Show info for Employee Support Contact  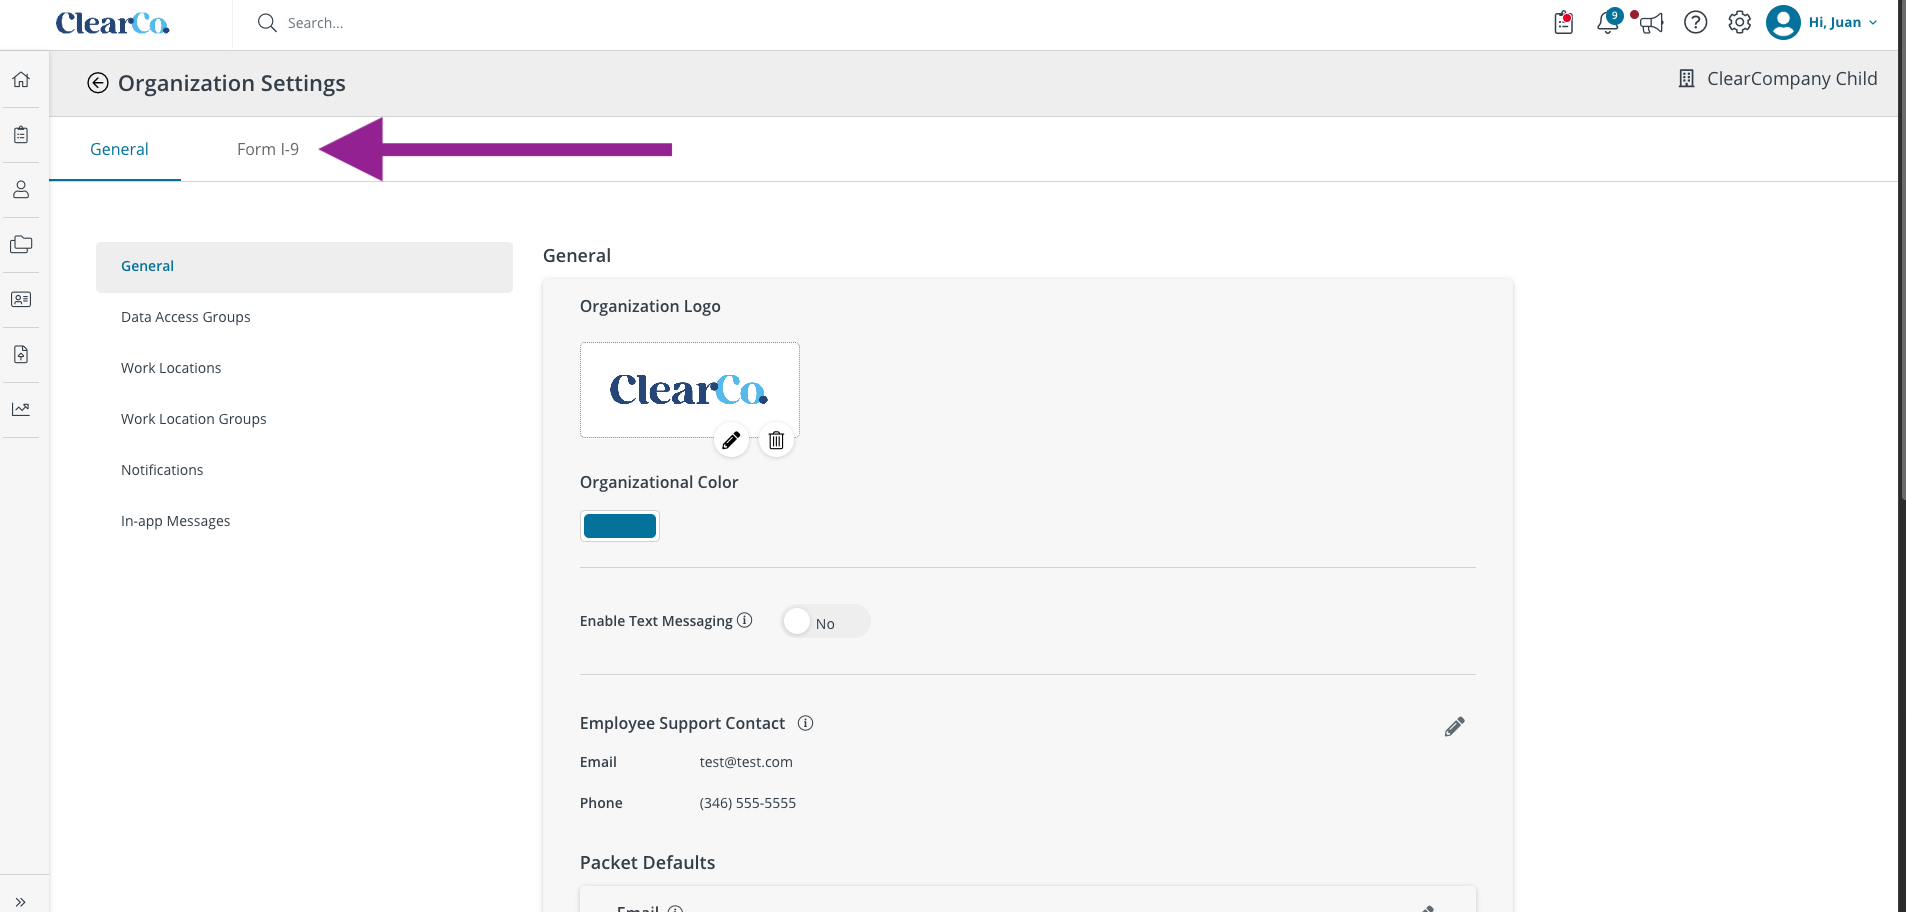coord(806,723)
